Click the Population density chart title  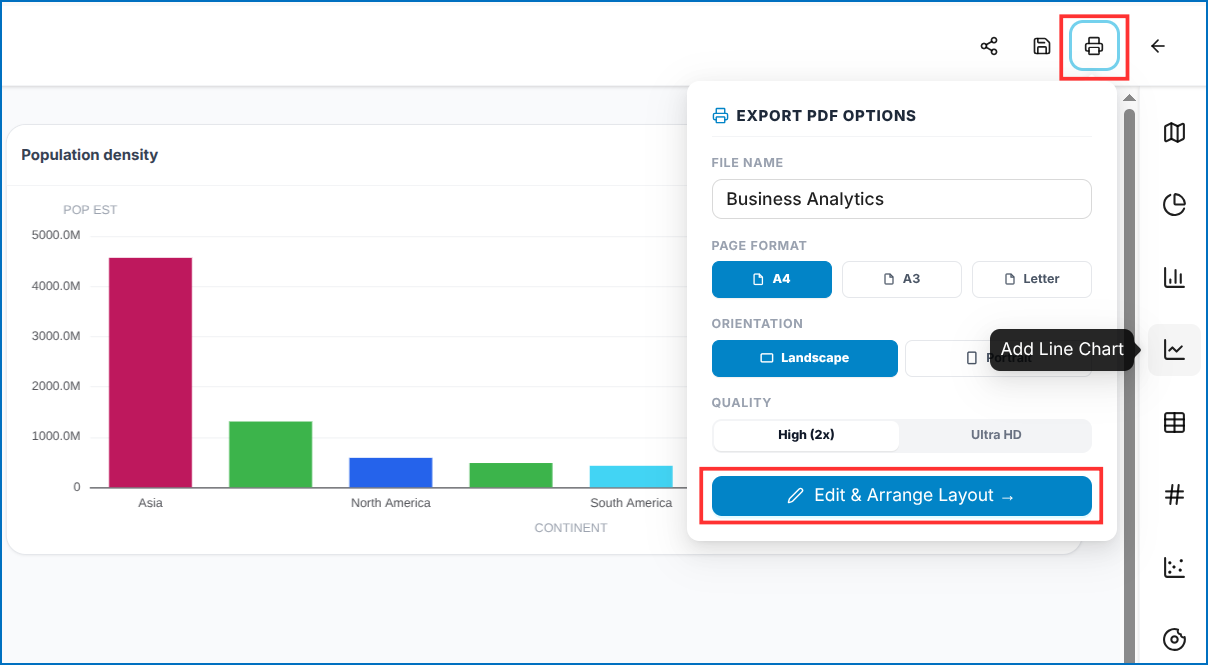coord(89,155)
